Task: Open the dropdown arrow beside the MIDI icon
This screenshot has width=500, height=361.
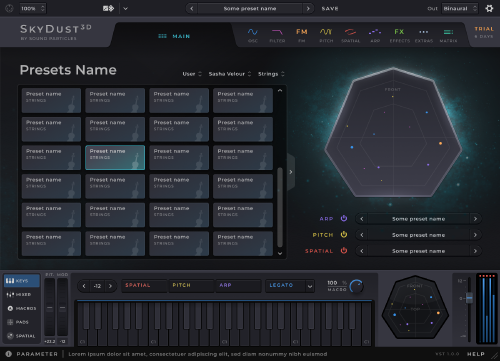Action: 125,8
